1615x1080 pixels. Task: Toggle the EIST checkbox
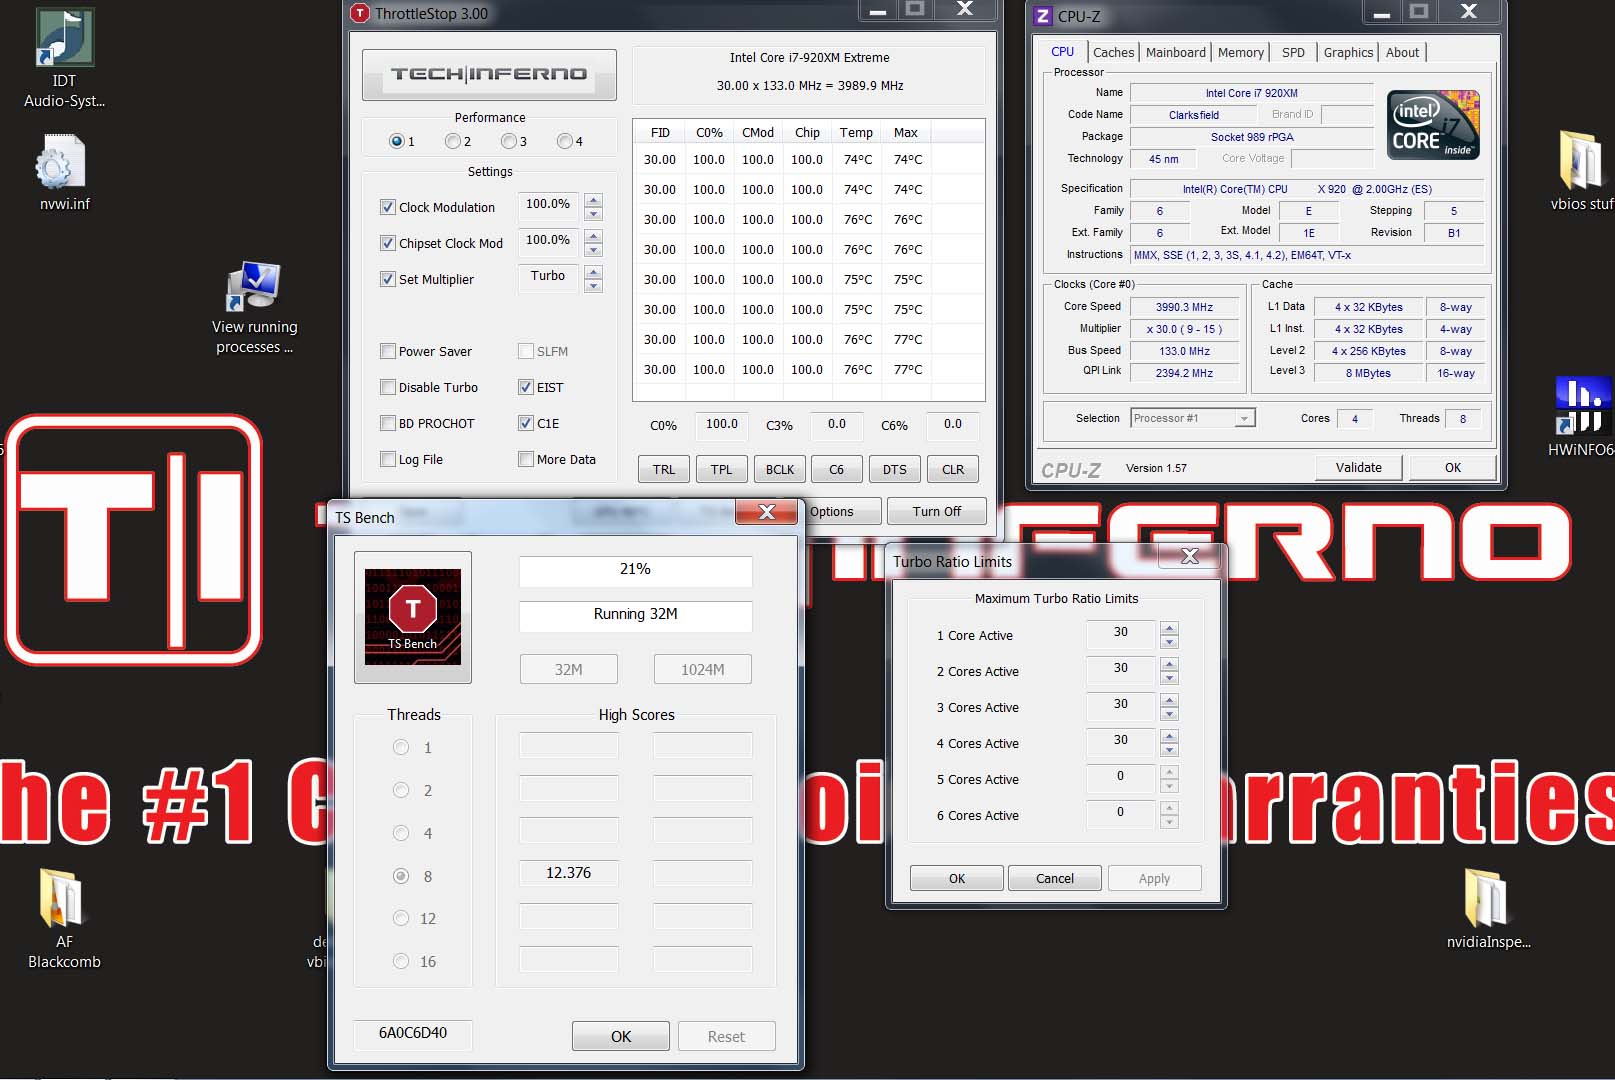(526, 387)
